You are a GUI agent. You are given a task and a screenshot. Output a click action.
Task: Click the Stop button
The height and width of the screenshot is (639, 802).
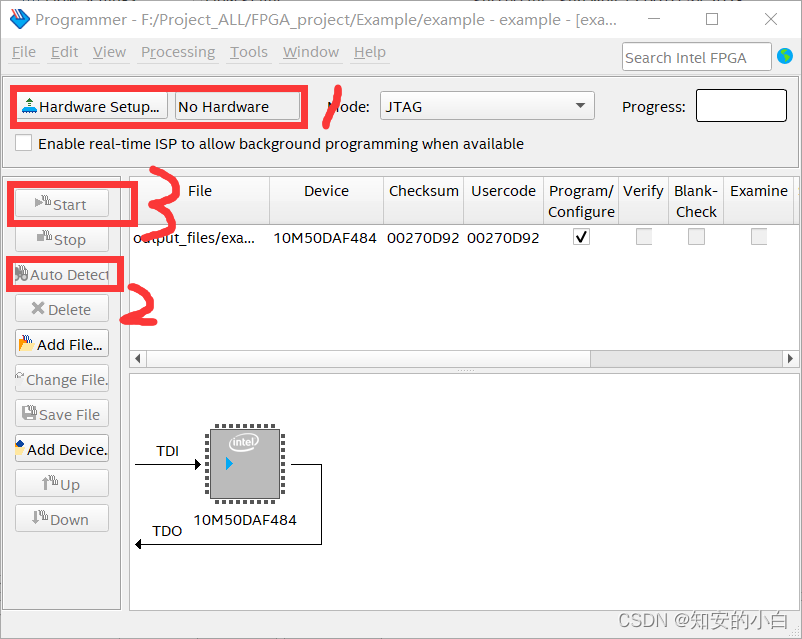[x=62, y=239]
